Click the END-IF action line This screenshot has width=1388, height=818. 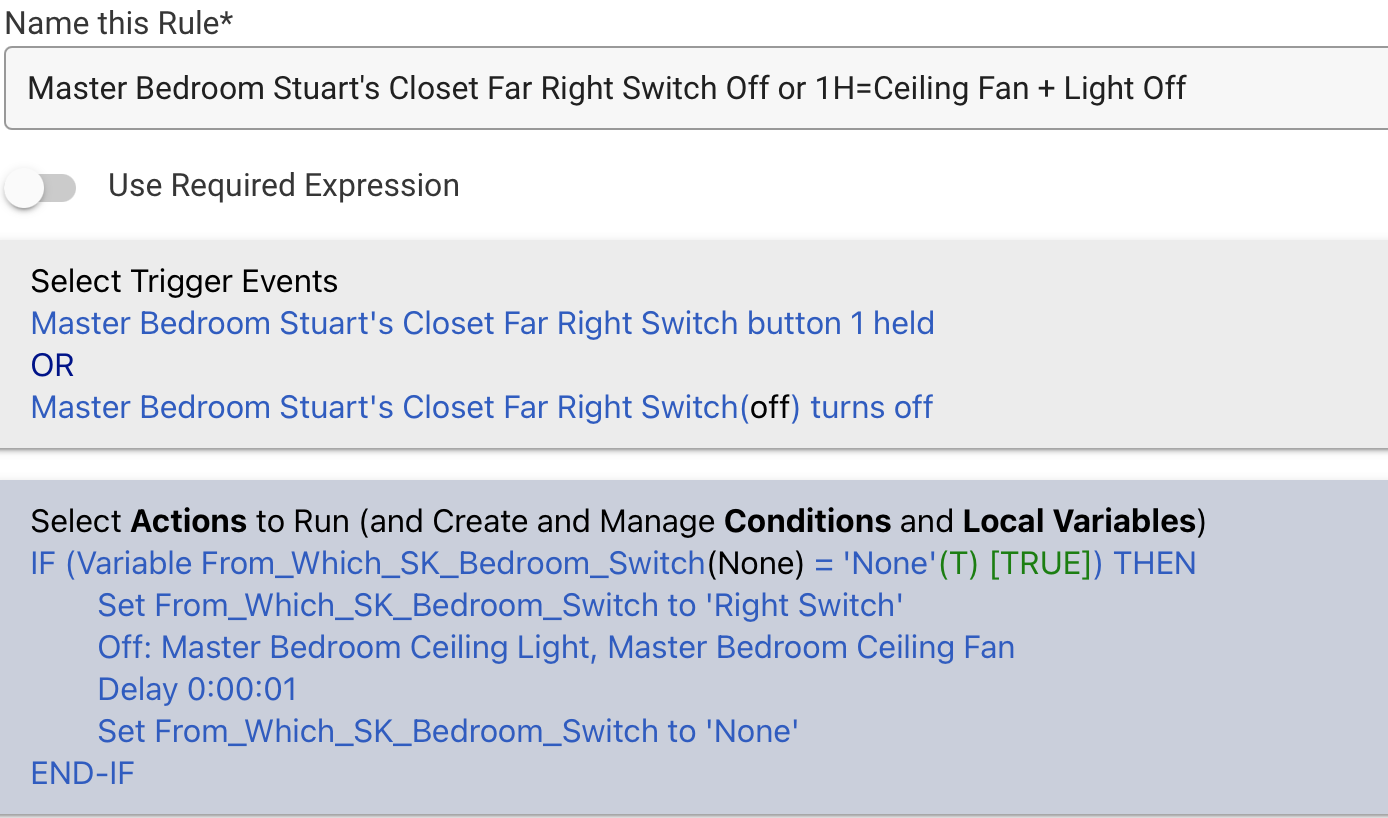pos(82,773)
